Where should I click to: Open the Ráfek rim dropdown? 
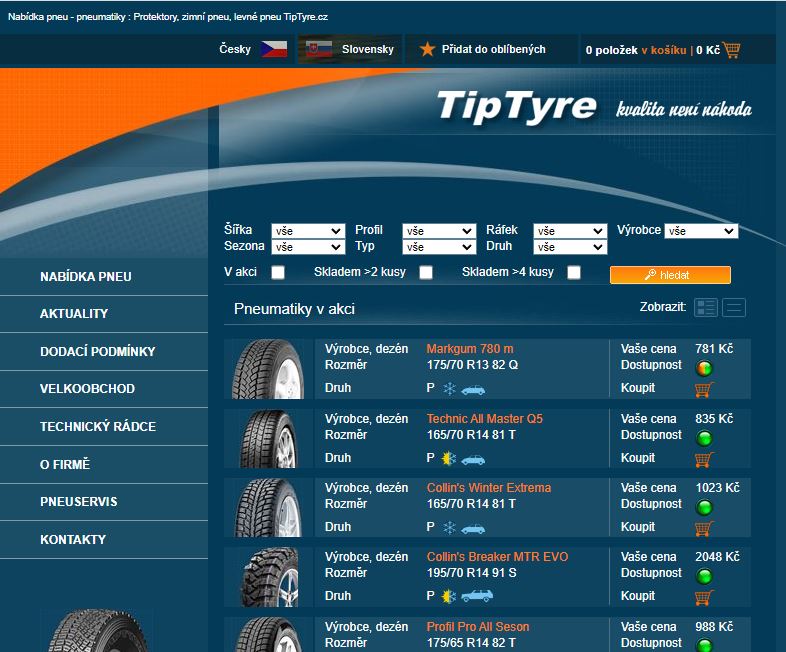[x=570, y=231]
